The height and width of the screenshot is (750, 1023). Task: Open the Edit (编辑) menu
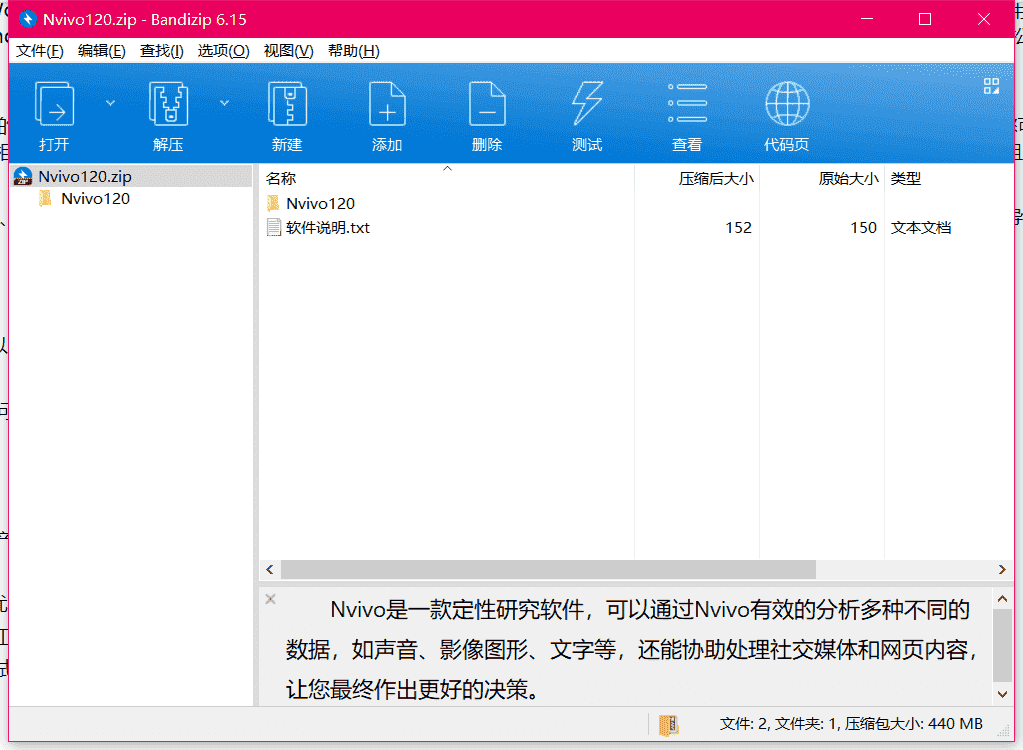point(102,51)
